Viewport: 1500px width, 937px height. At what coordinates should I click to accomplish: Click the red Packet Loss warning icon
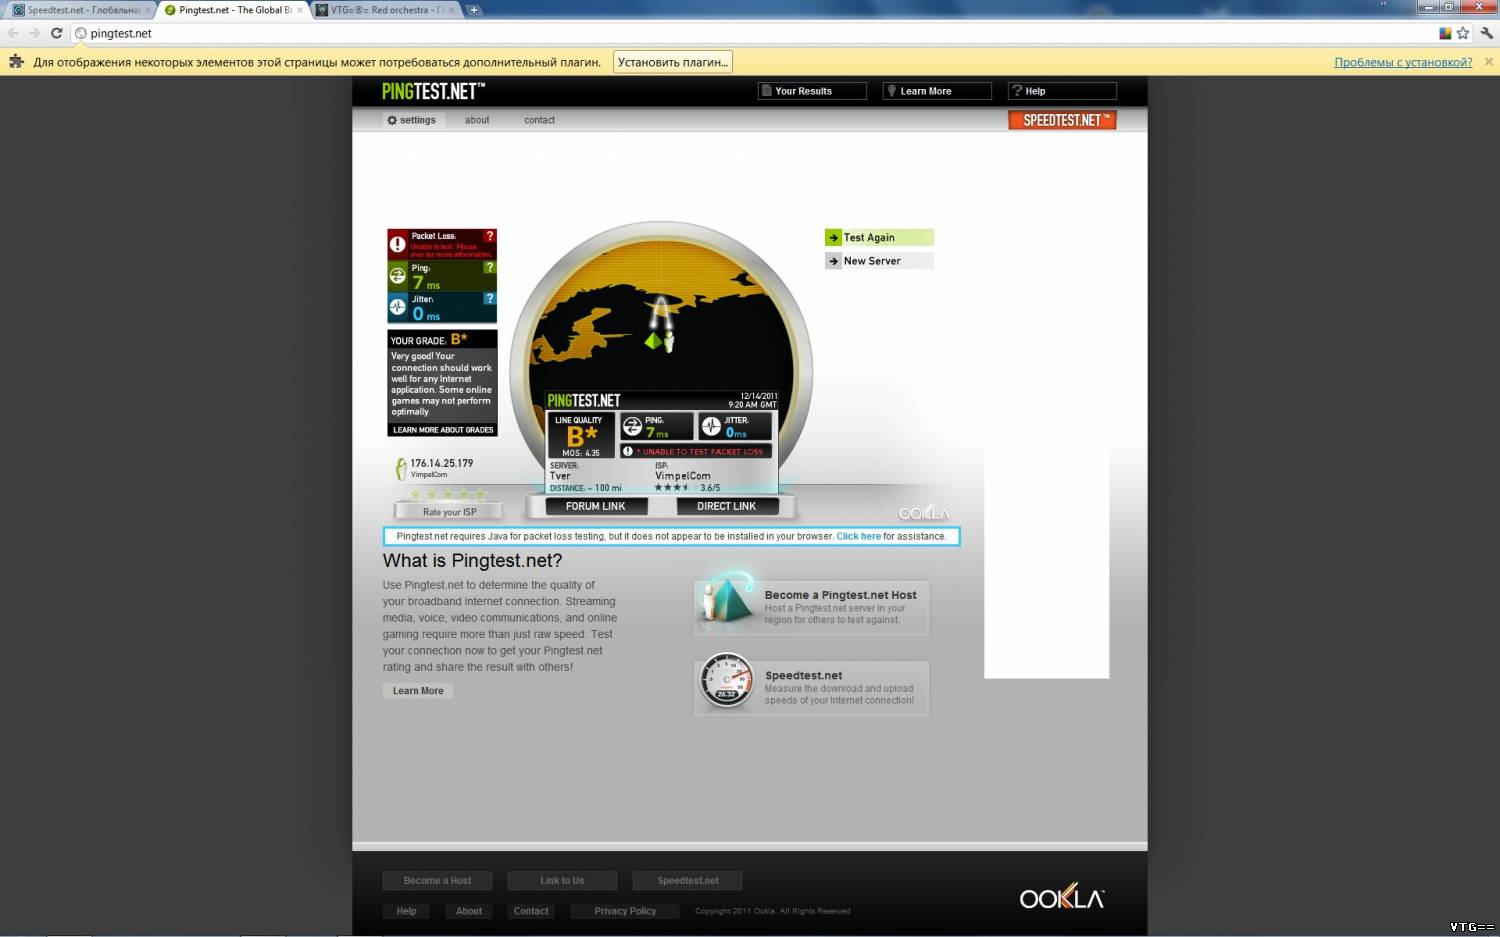point(398,244)
